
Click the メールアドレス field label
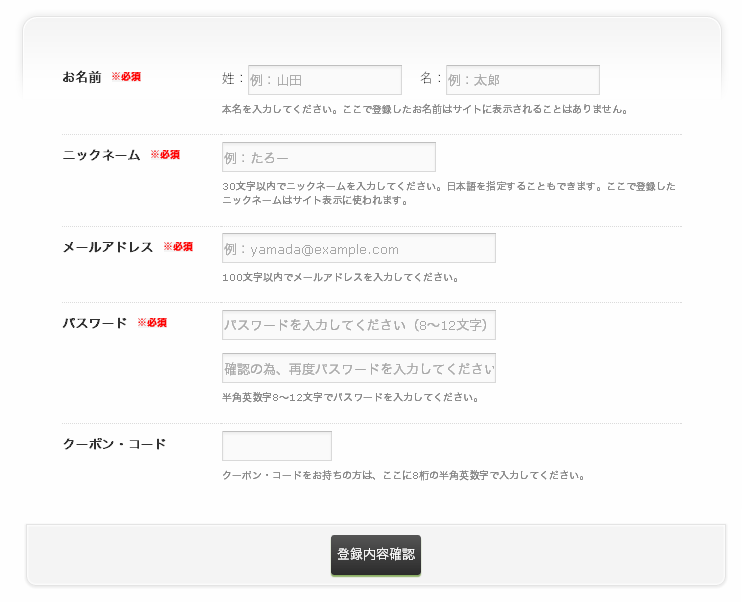click(108, 247)
